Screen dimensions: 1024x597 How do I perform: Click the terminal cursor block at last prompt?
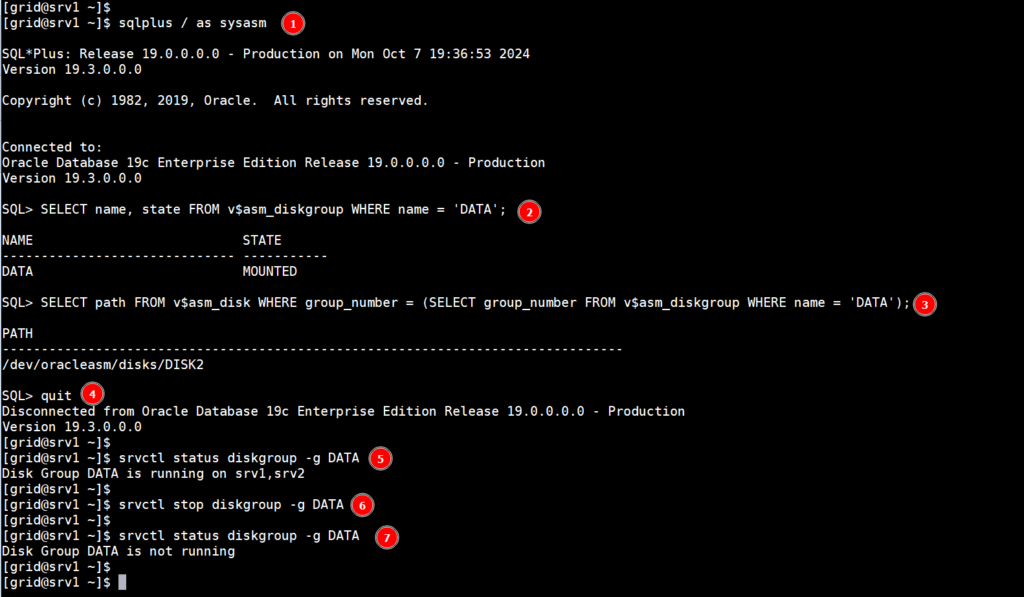coord(122,582)
